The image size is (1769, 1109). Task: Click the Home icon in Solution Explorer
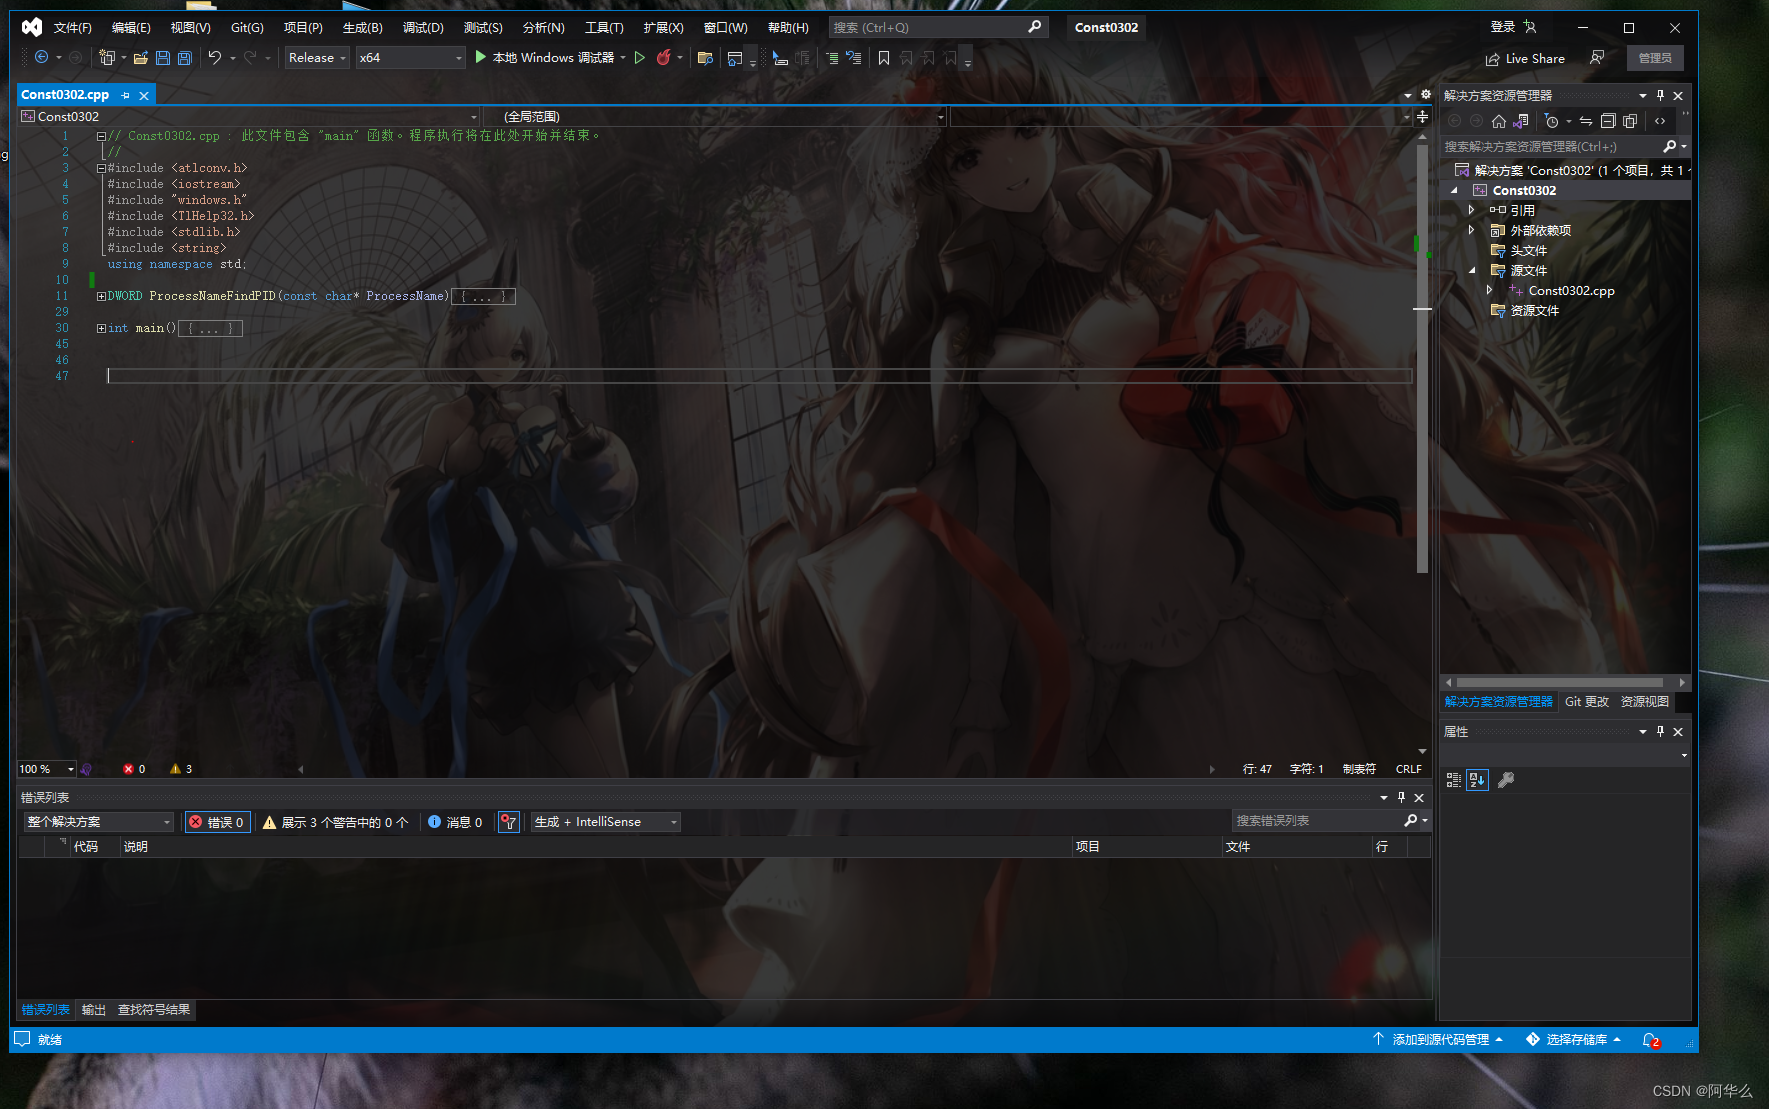(x=1498, y=121)
